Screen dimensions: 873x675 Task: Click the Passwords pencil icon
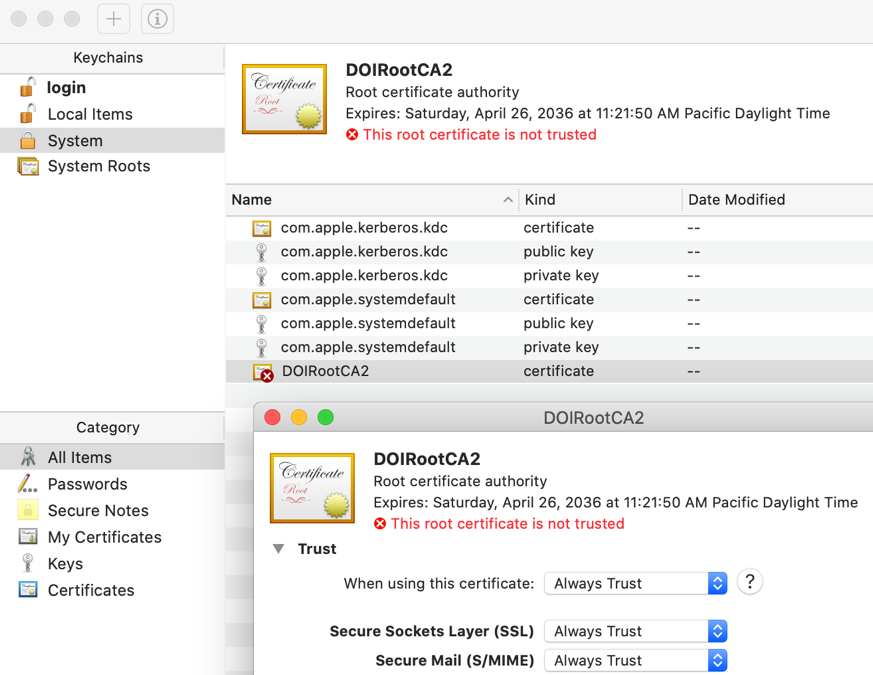pos(27,483)
